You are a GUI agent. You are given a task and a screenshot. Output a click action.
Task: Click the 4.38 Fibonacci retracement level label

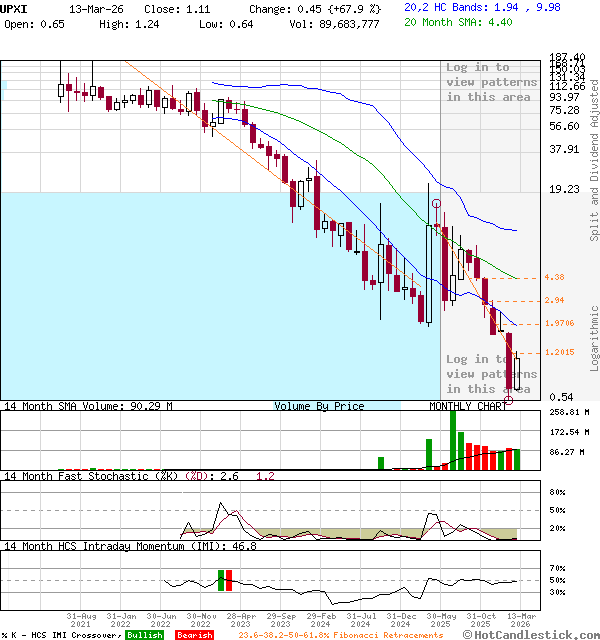coord(555,277)
